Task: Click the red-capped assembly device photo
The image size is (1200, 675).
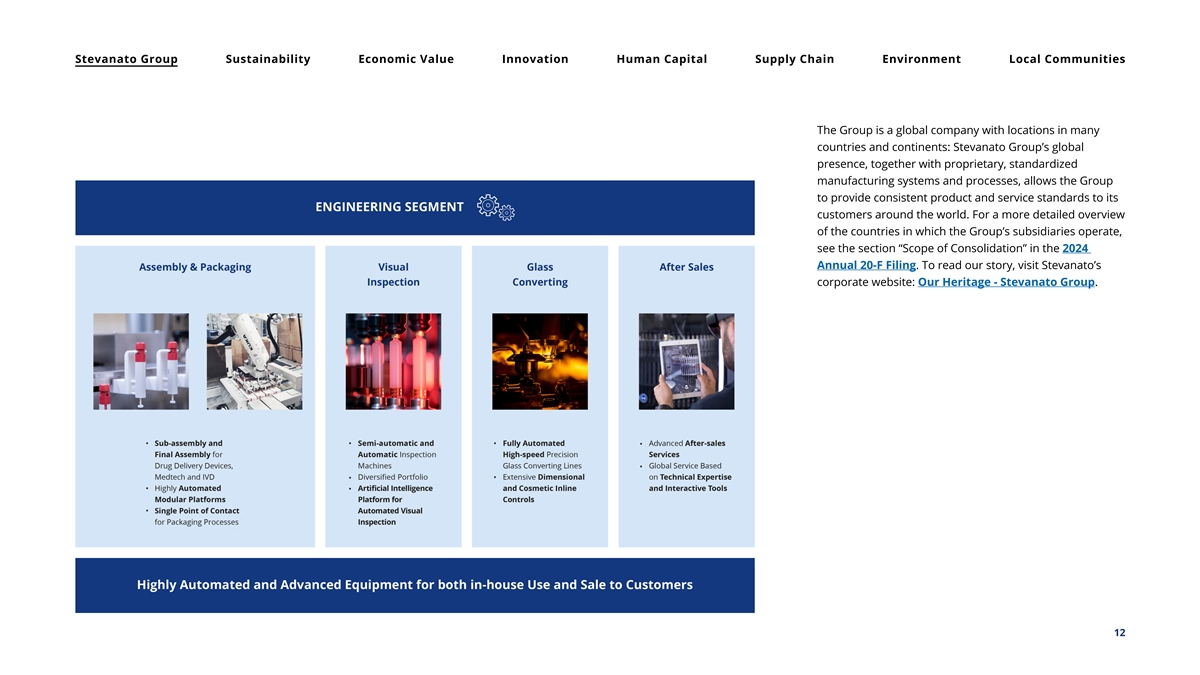Action: [x=141, y=361]
